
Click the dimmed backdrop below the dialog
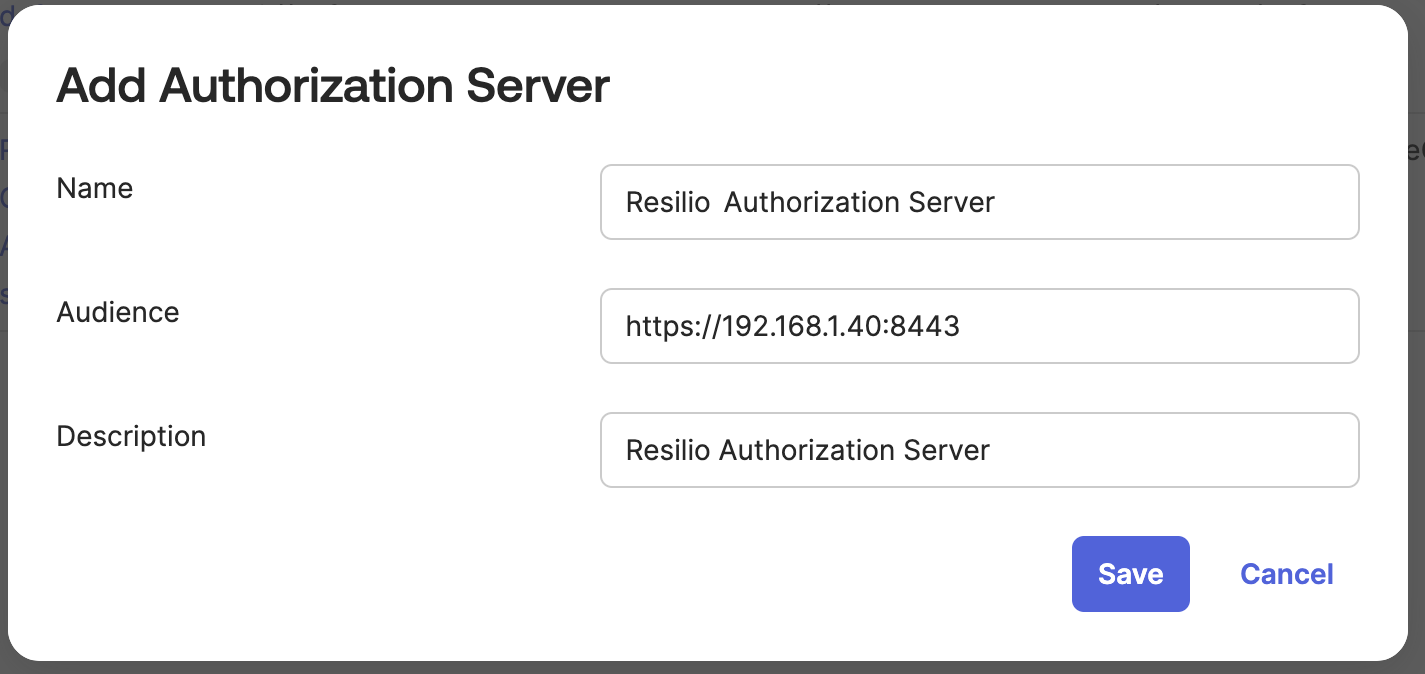(700, 668)
